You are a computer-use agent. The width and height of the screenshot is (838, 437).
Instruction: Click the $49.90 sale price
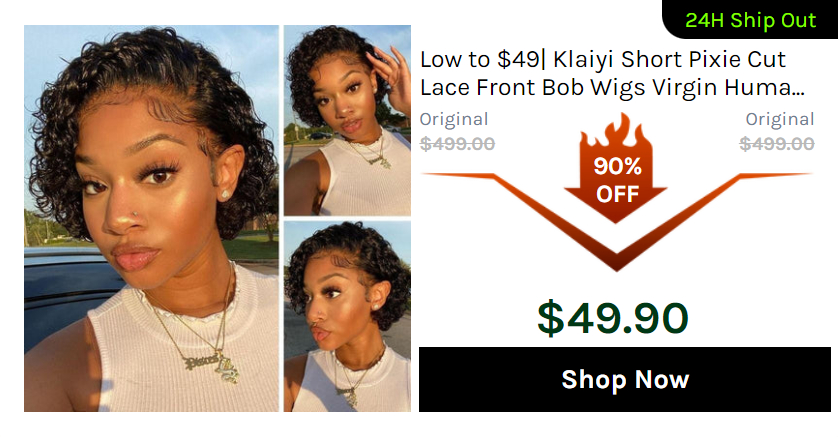(x=612, y=318)
